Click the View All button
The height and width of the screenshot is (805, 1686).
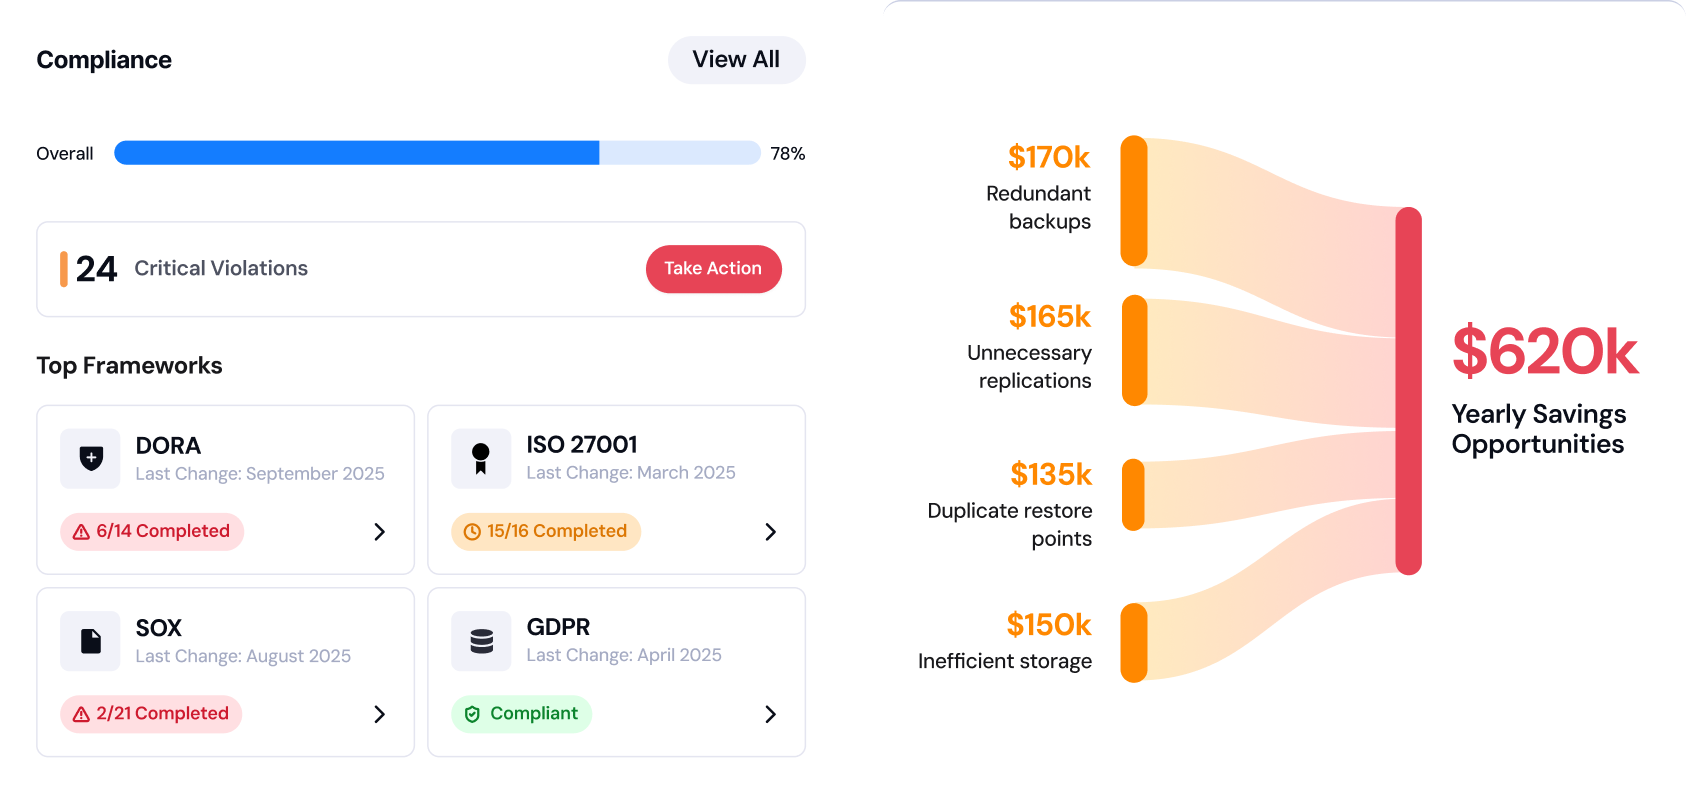[x=736, y=60]
